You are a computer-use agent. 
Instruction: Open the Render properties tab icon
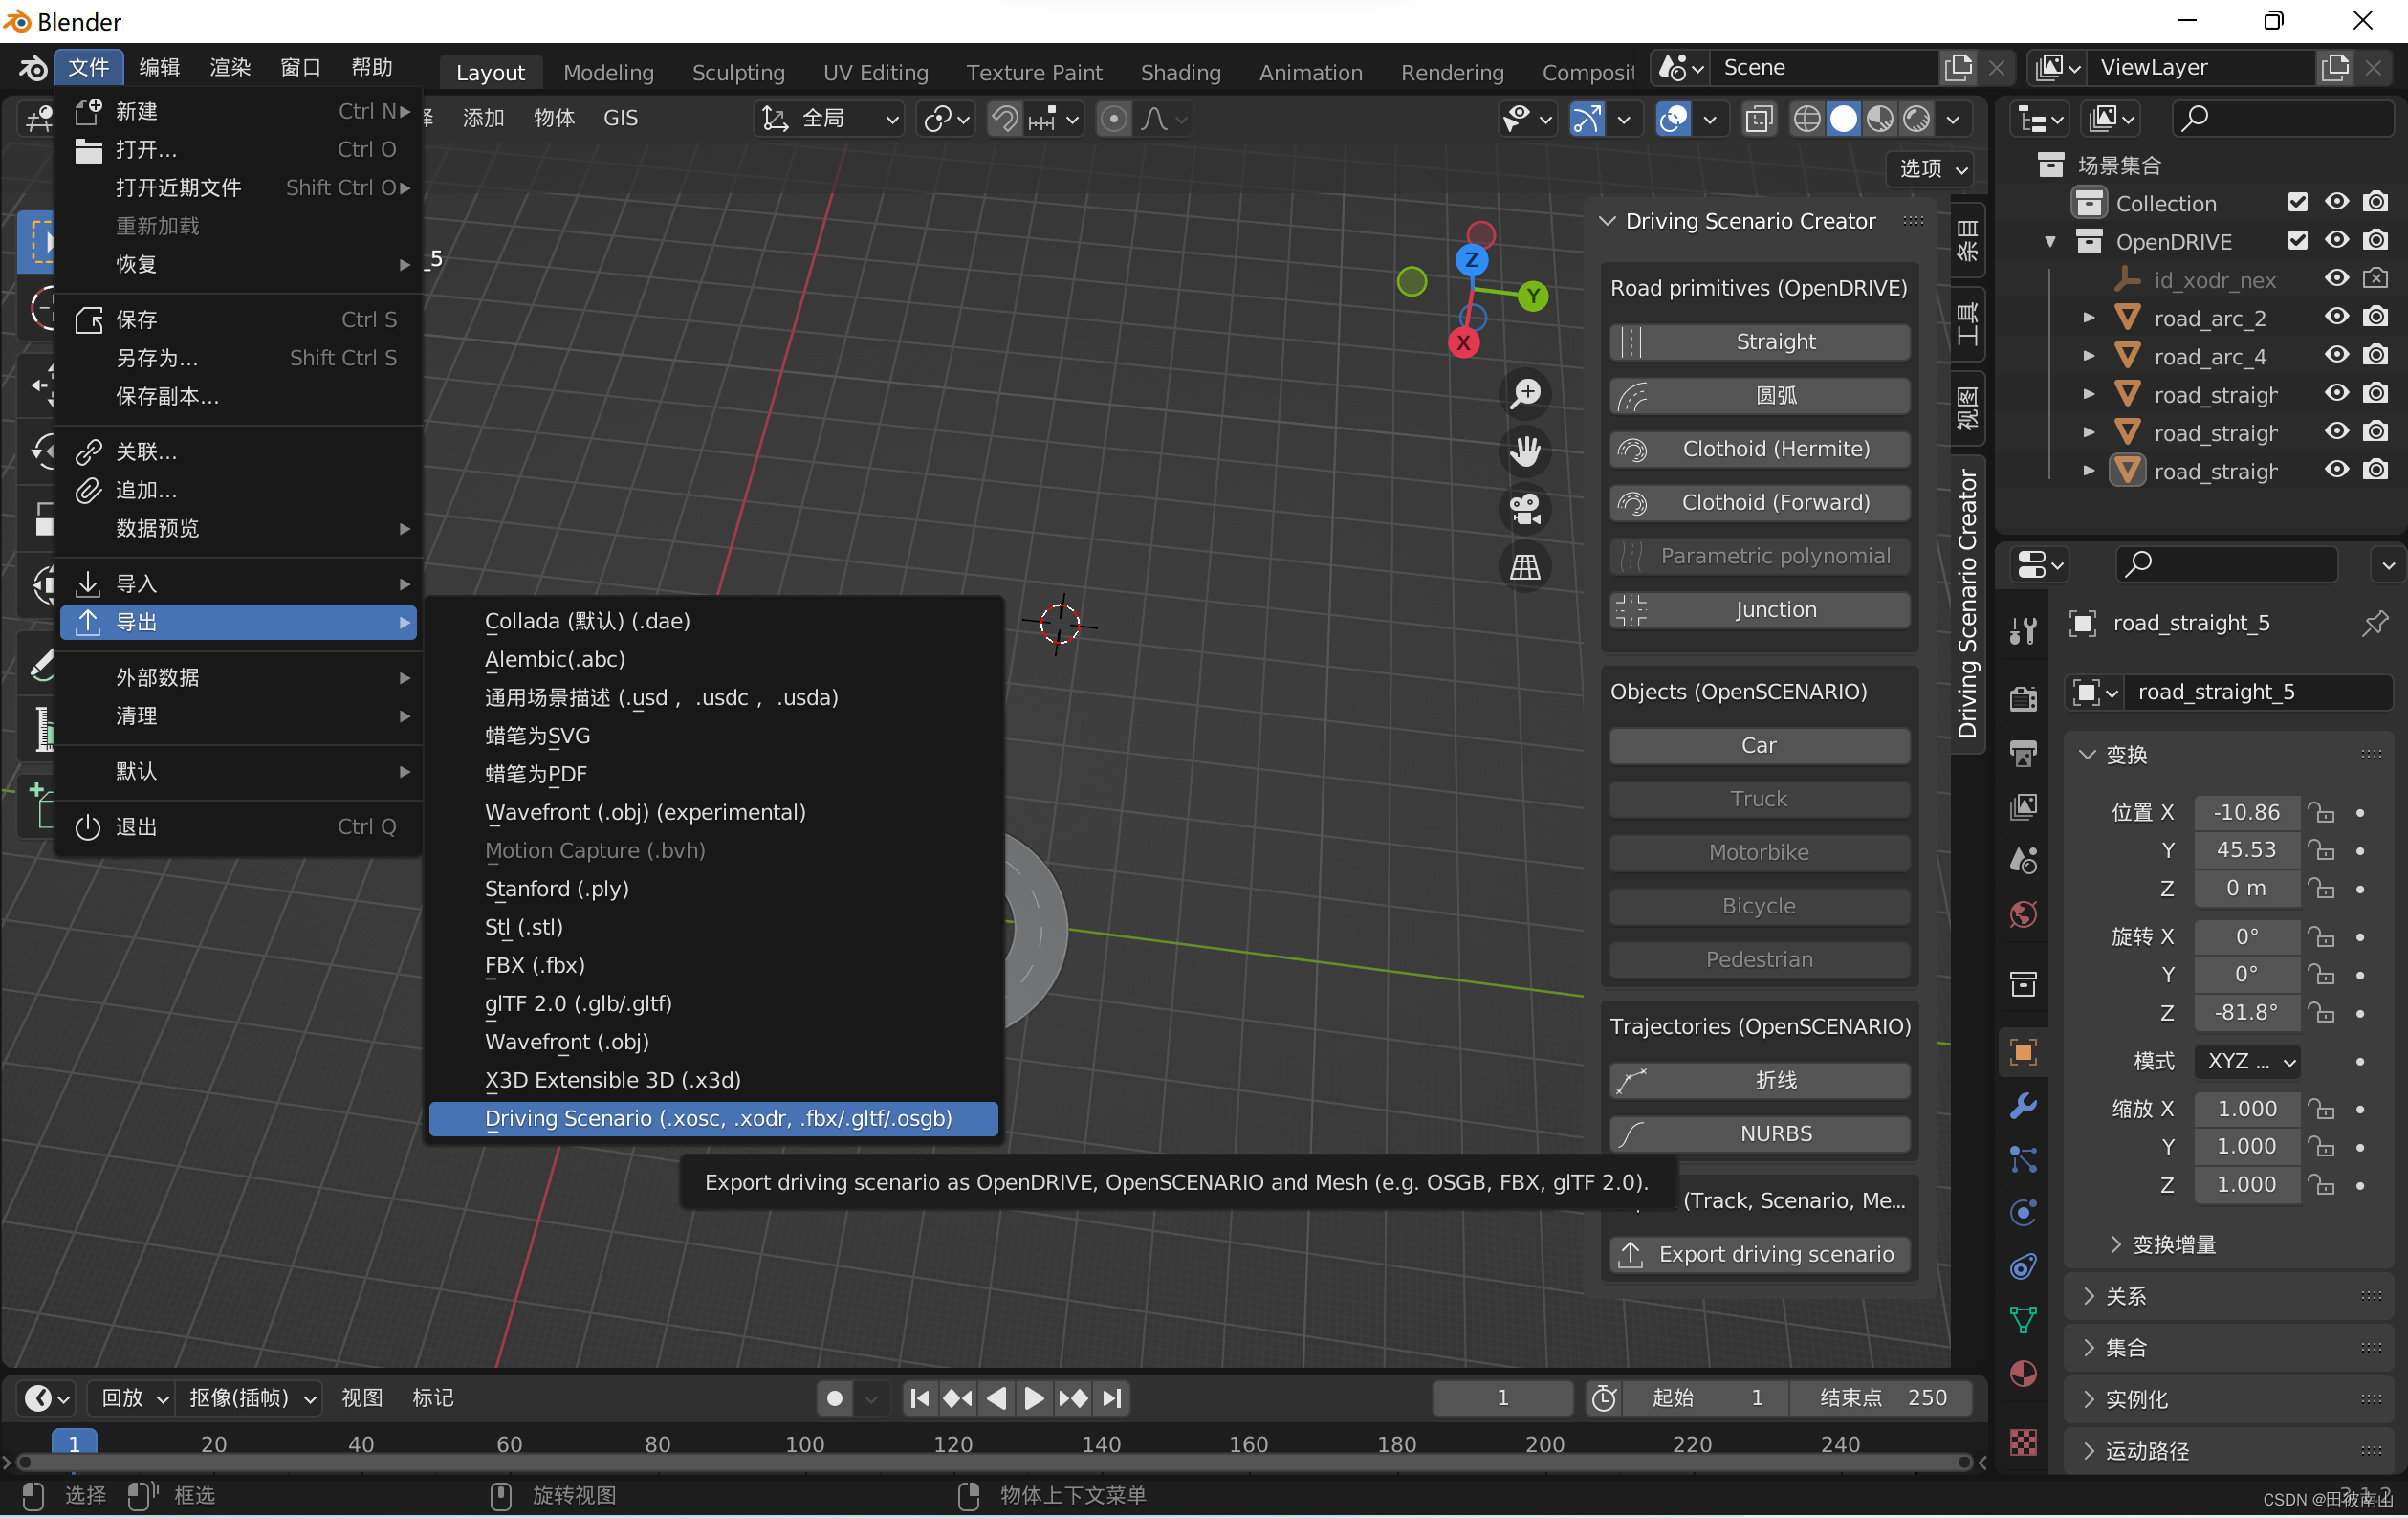(2023, 699)
